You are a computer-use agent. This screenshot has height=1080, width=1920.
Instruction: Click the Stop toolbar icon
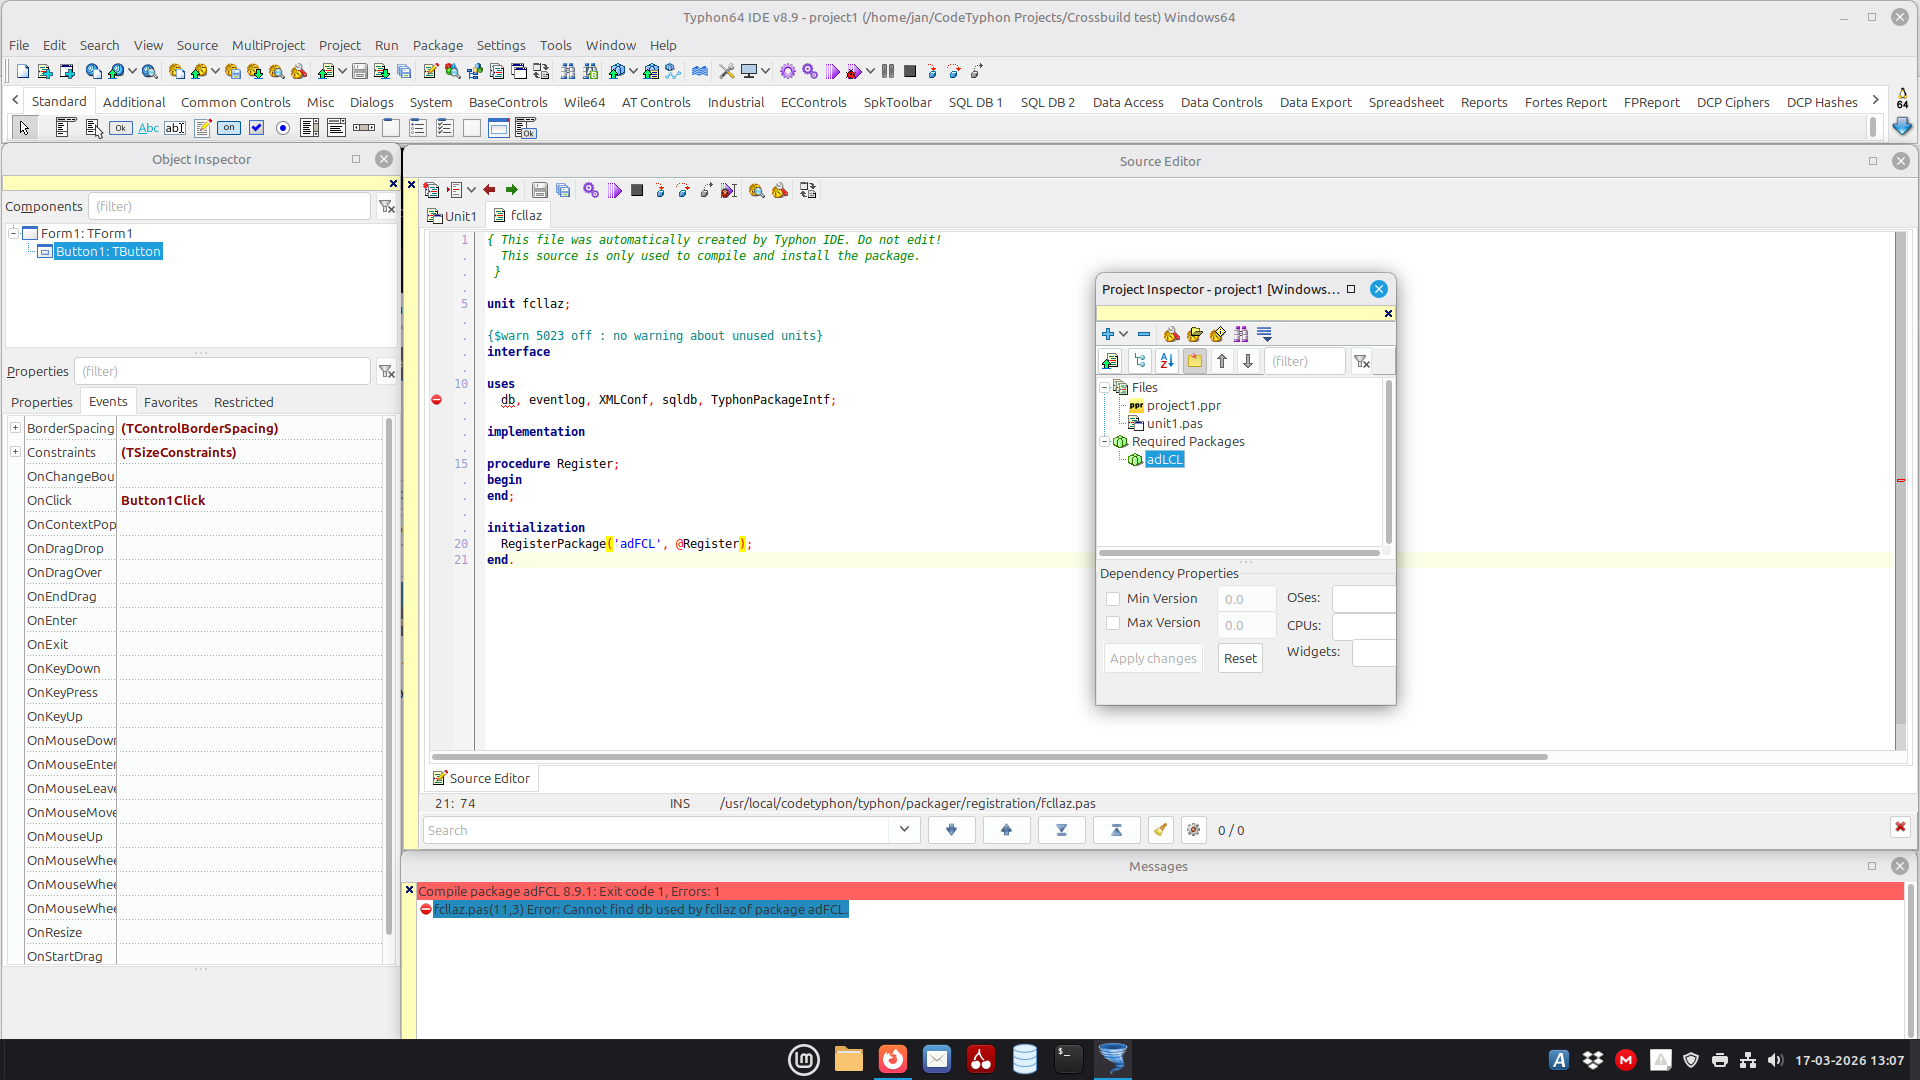click(x=910, y=71)
